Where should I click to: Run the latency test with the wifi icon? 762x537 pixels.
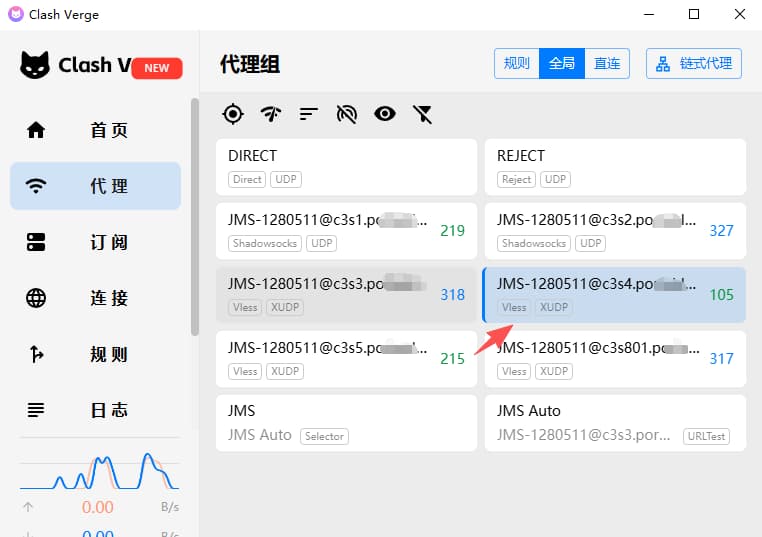point(271,114)
